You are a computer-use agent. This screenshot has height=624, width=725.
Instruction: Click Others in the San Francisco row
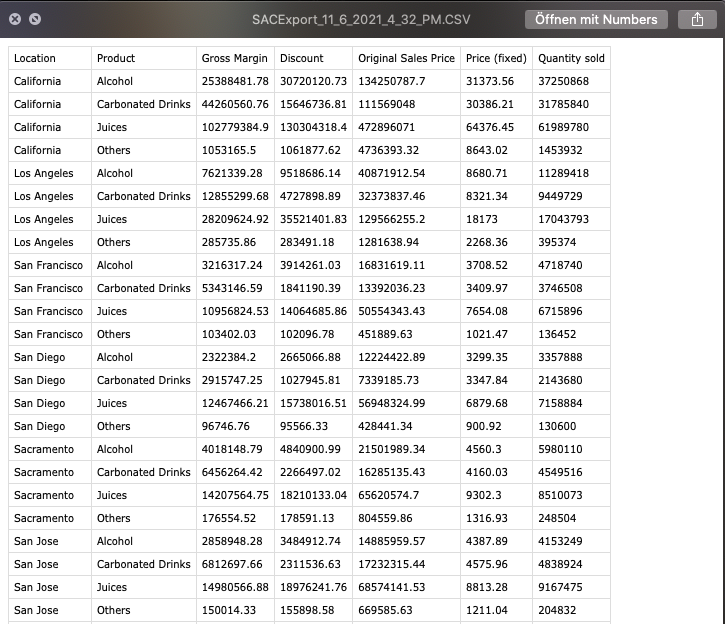pyautogui.click(x=113, y=334)
